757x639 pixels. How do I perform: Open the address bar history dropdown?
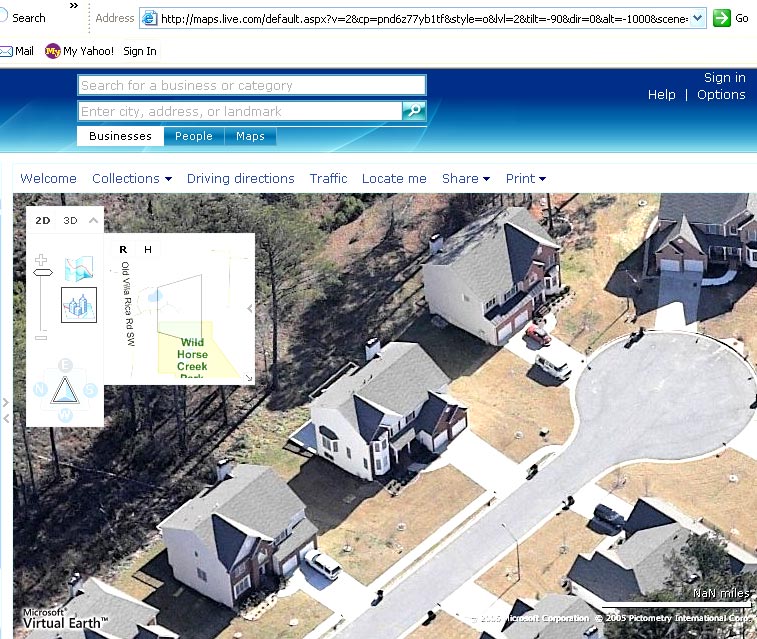697,18
